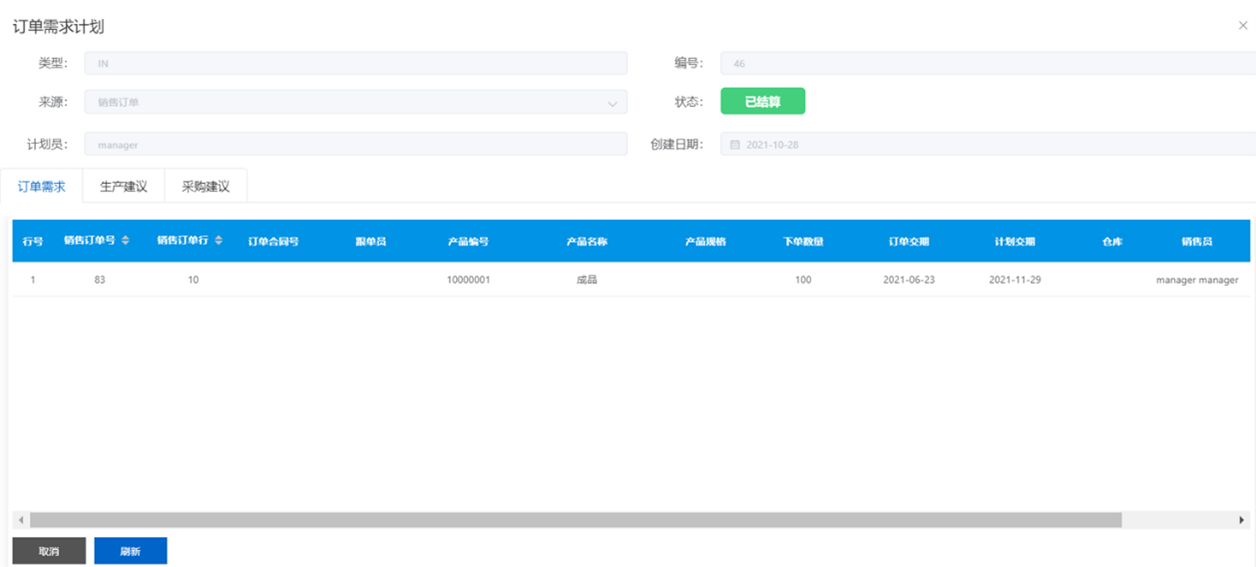
Task: Click the 计划员 field showing manager
Action: tap(356, 144)
